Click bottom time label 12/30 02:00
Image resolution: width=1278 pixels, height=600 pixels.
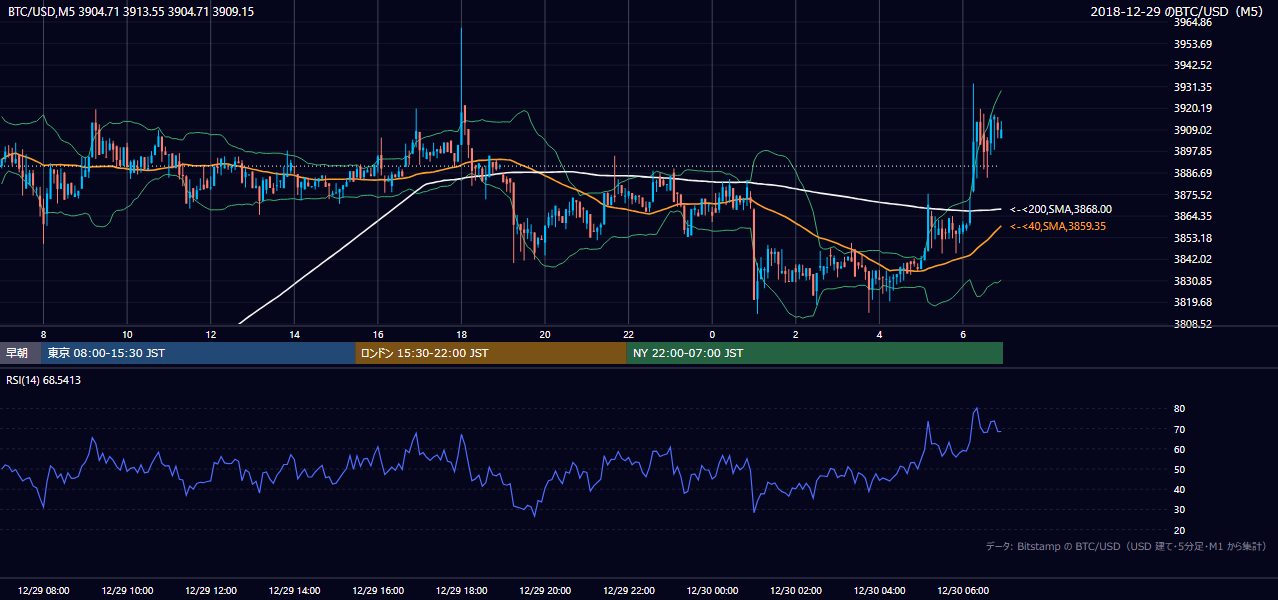tap(795, 591)
